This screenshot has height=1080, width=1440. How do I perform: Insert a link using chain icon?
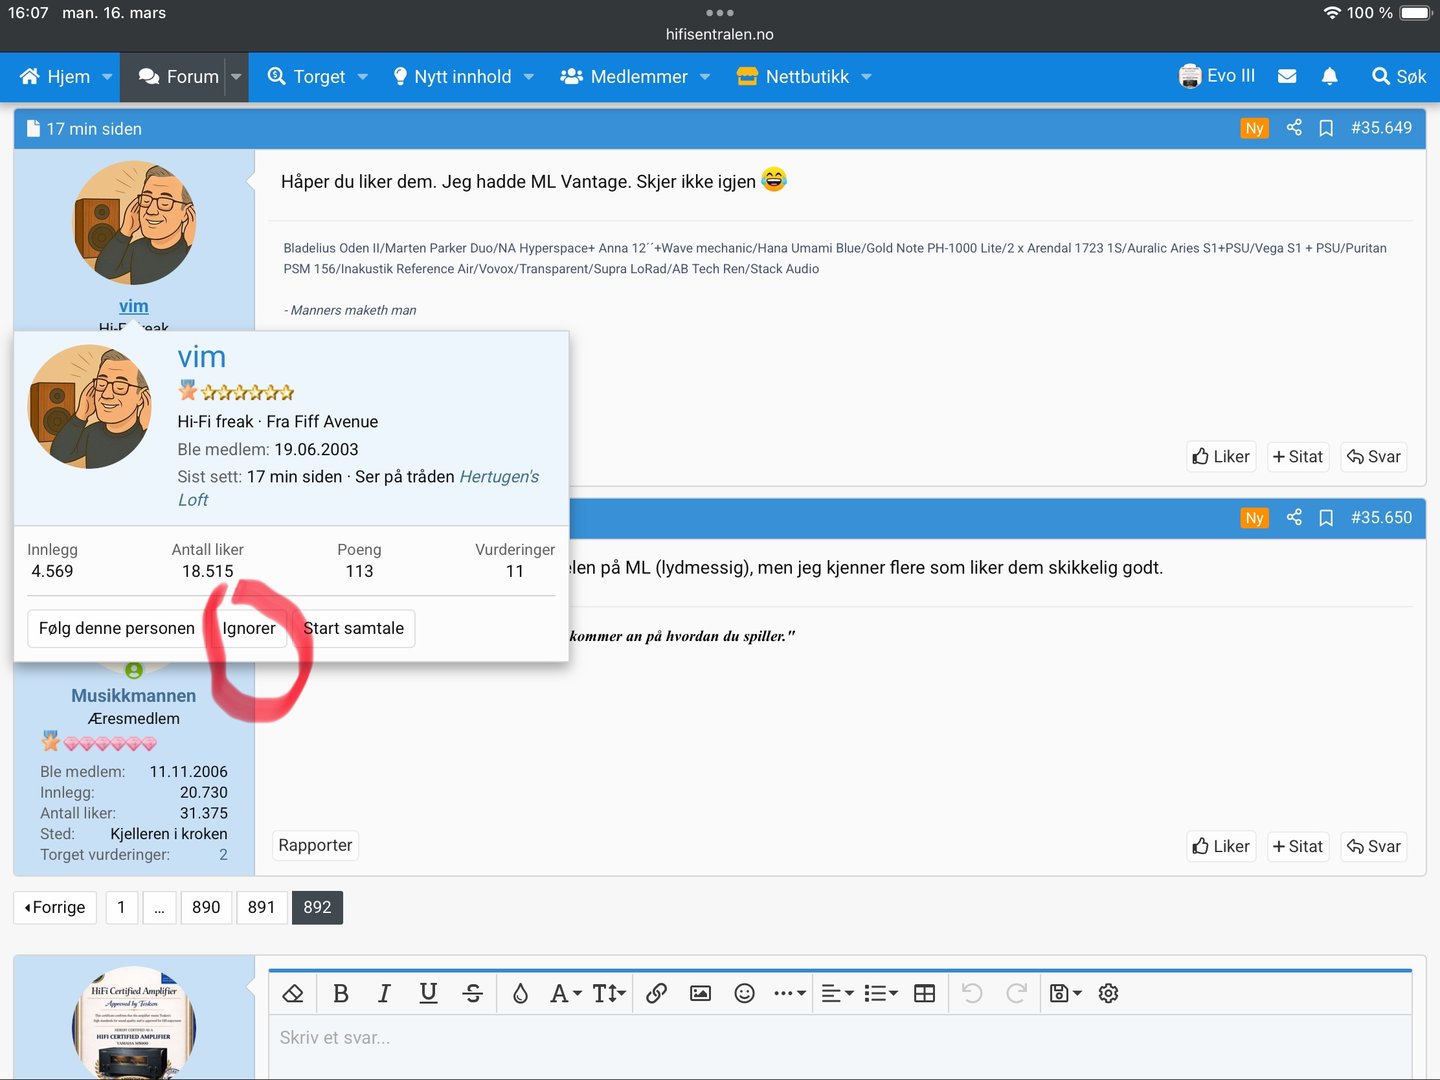point(656,993)
